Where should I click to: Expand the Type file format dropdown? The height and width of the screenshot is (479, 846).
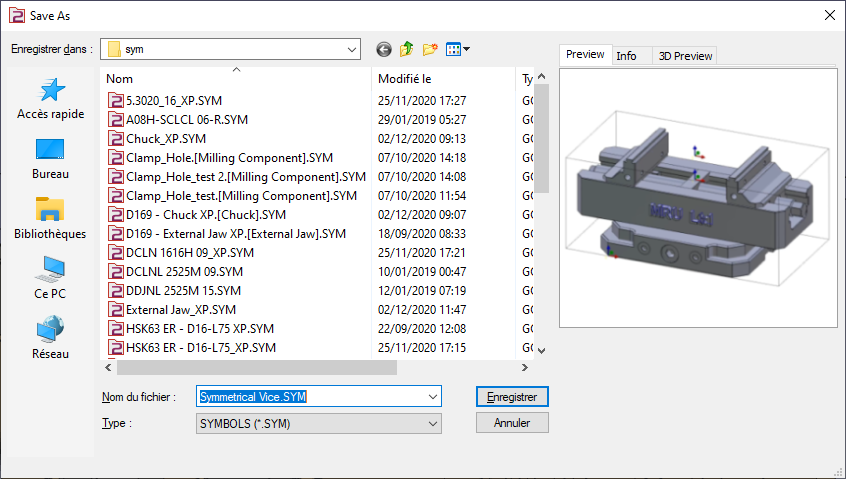coord(432,424)
